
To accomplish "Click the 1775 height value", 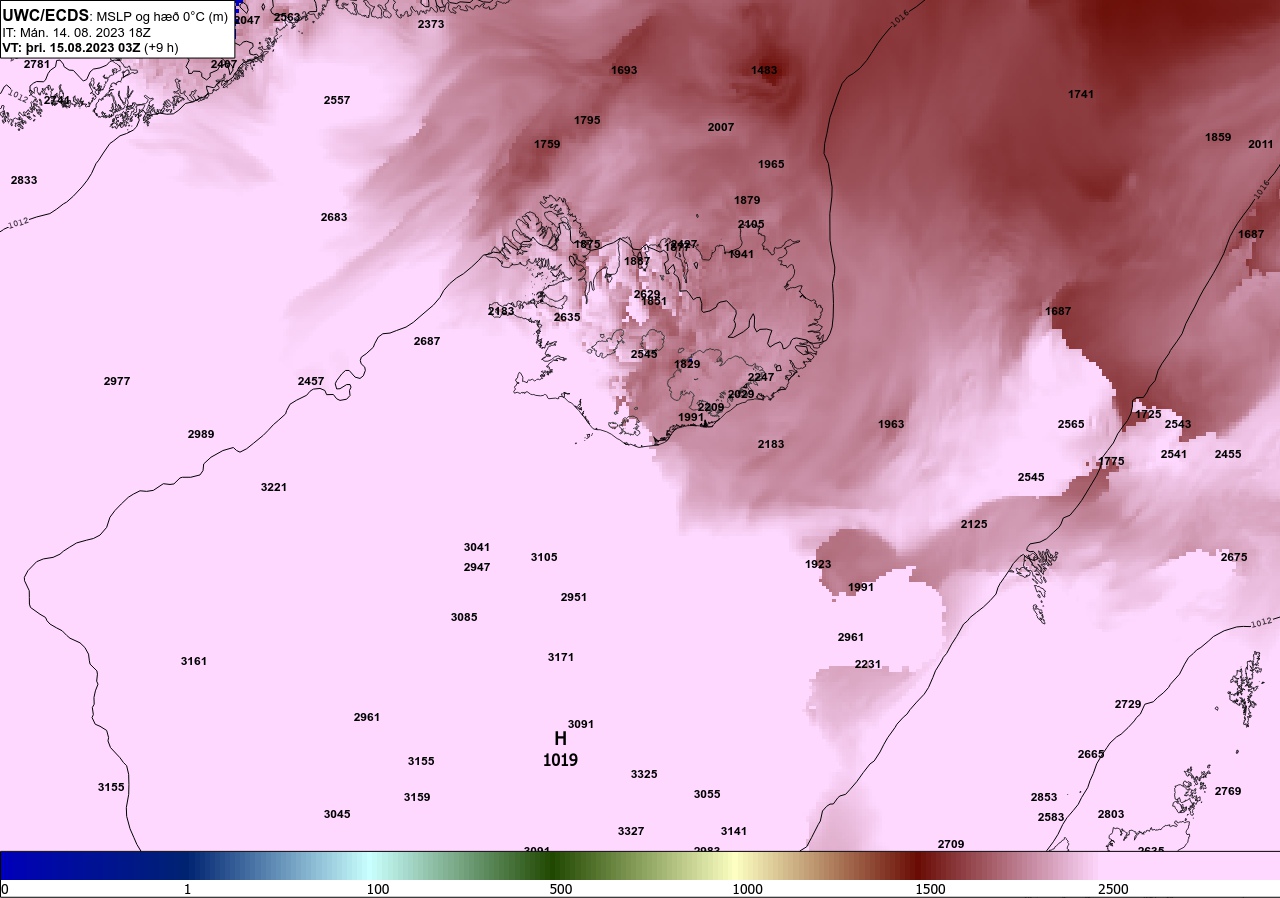I will (x=1111, y=461).
